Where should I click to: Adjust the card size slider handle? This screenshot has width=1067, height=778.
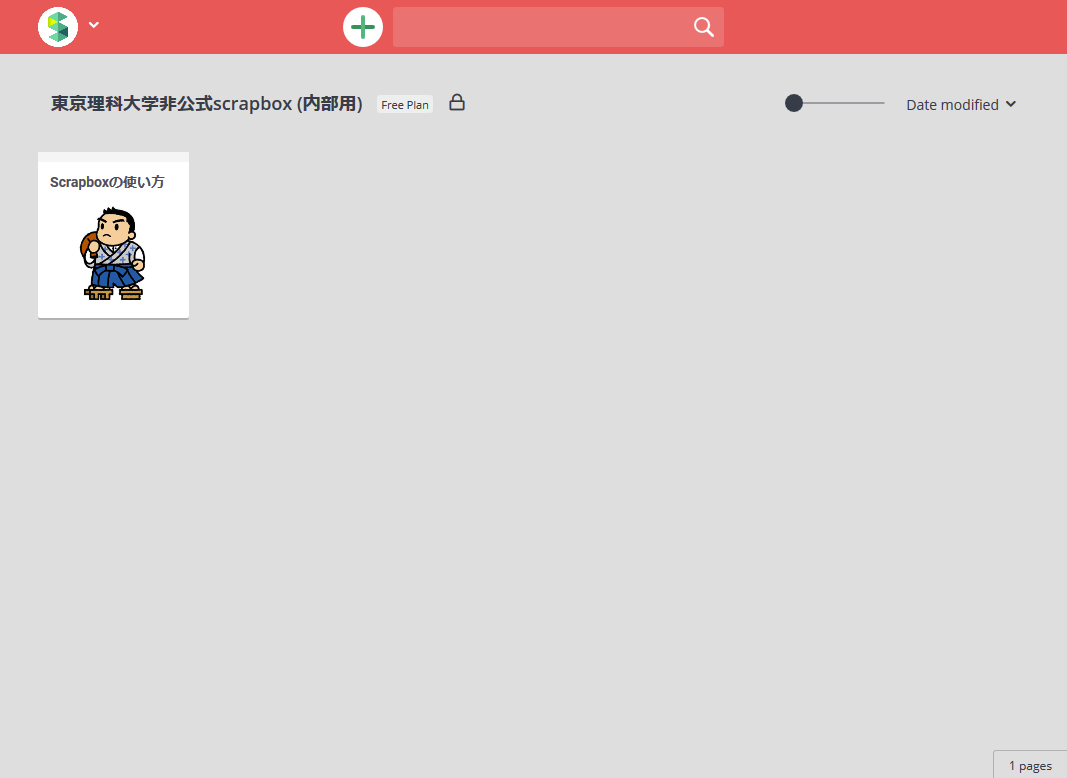click(x=793, y=103)
